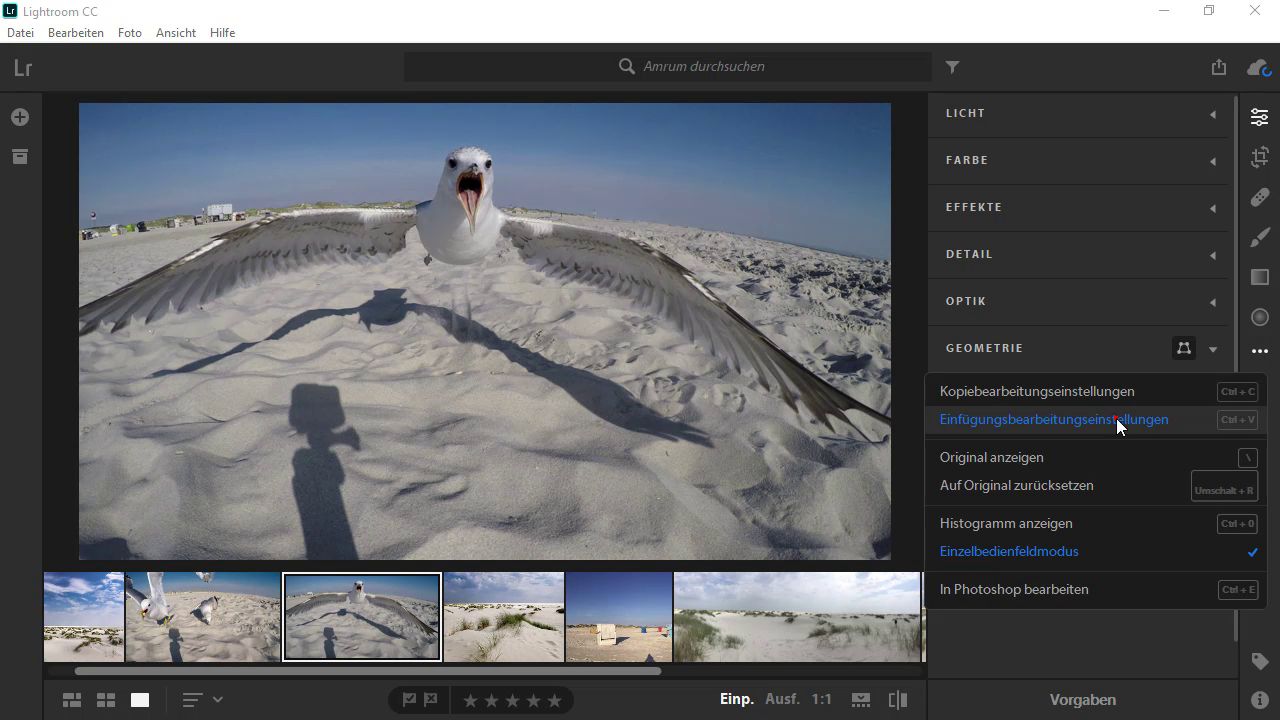The height and width of the screenshot is (720, 1280).
Task: Rate photo with first star
Action: coord(469,700)
